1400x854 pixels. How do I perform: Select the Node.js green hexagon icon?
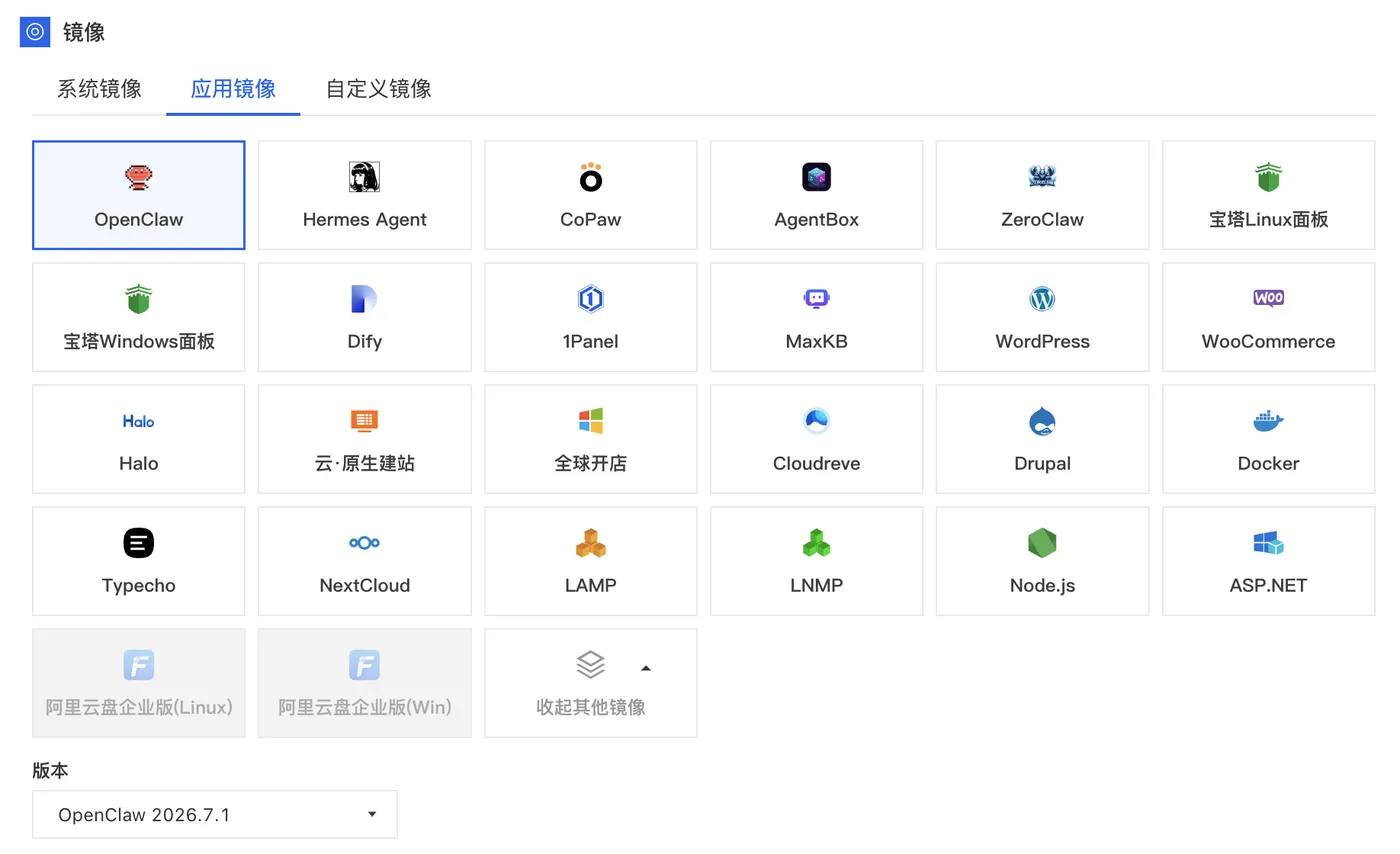(x=1042, y=543)
